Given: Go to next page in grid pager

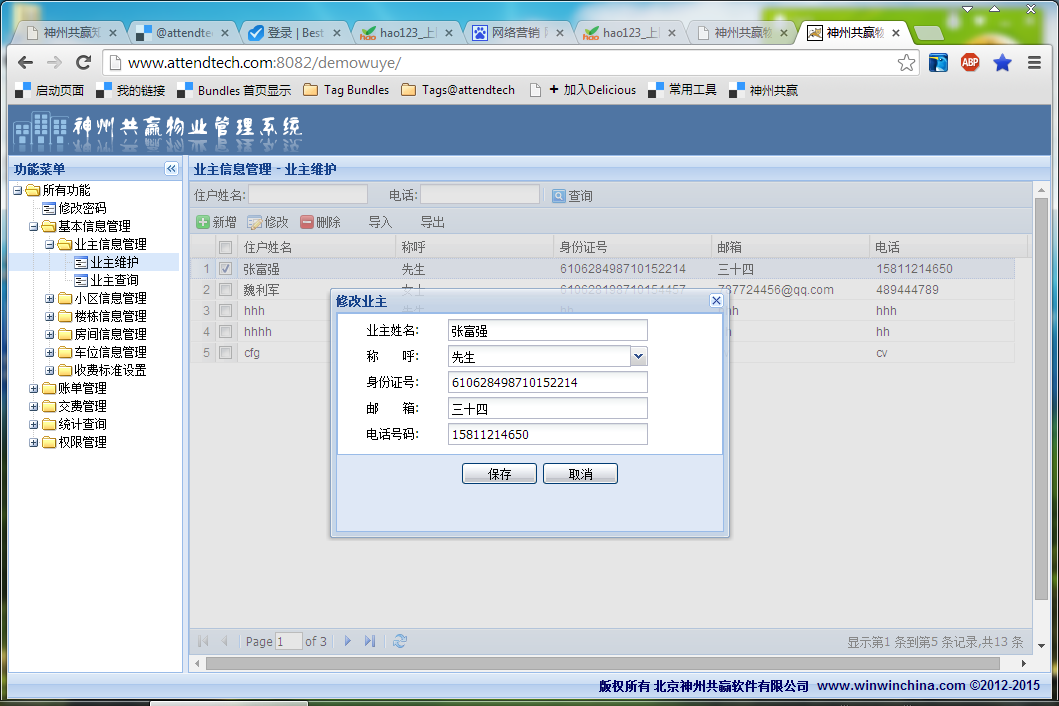Looking at the screenshot, I should pyautogui.click(x=348, y=641).
